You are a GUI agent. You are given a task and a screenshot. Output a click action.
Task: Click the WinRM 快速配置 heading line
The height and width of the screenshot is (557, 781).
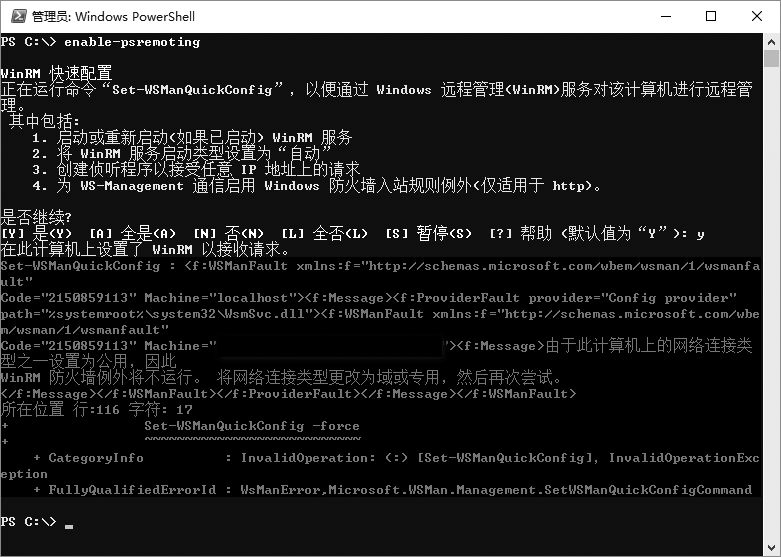[x=56, y=74]
